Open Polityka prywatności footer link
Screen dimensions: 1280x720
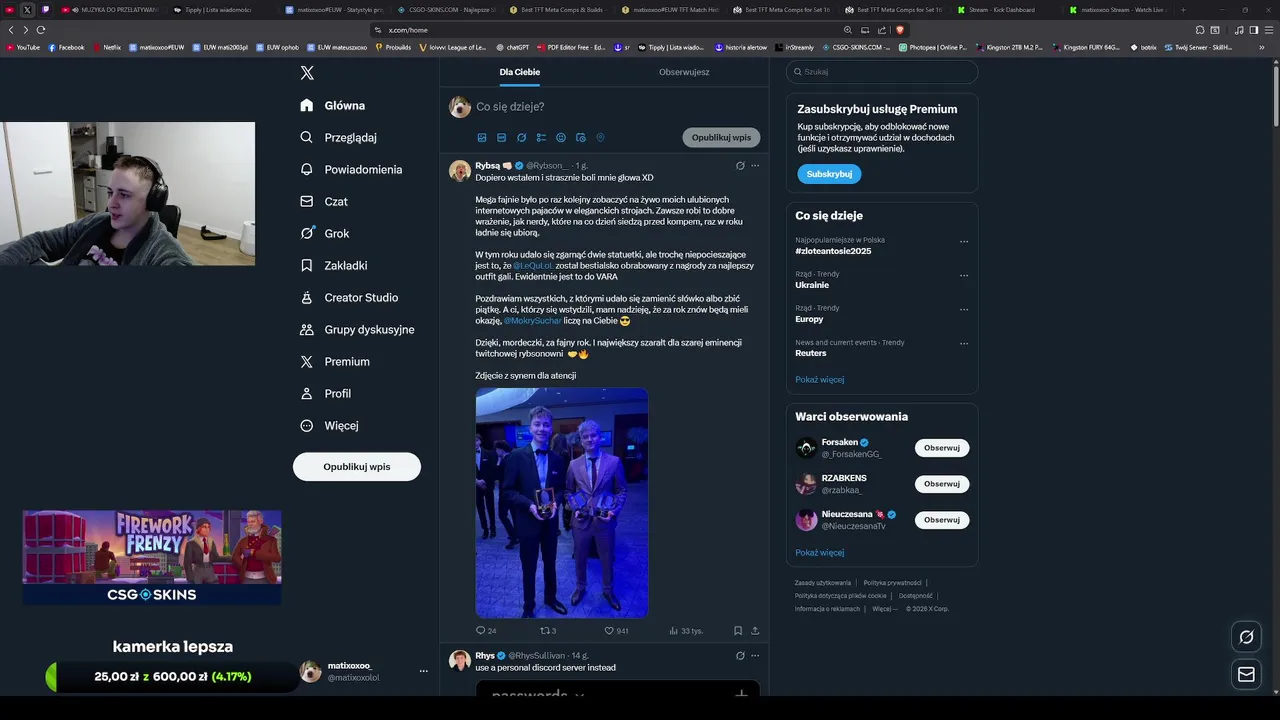[x=893, y=583]
